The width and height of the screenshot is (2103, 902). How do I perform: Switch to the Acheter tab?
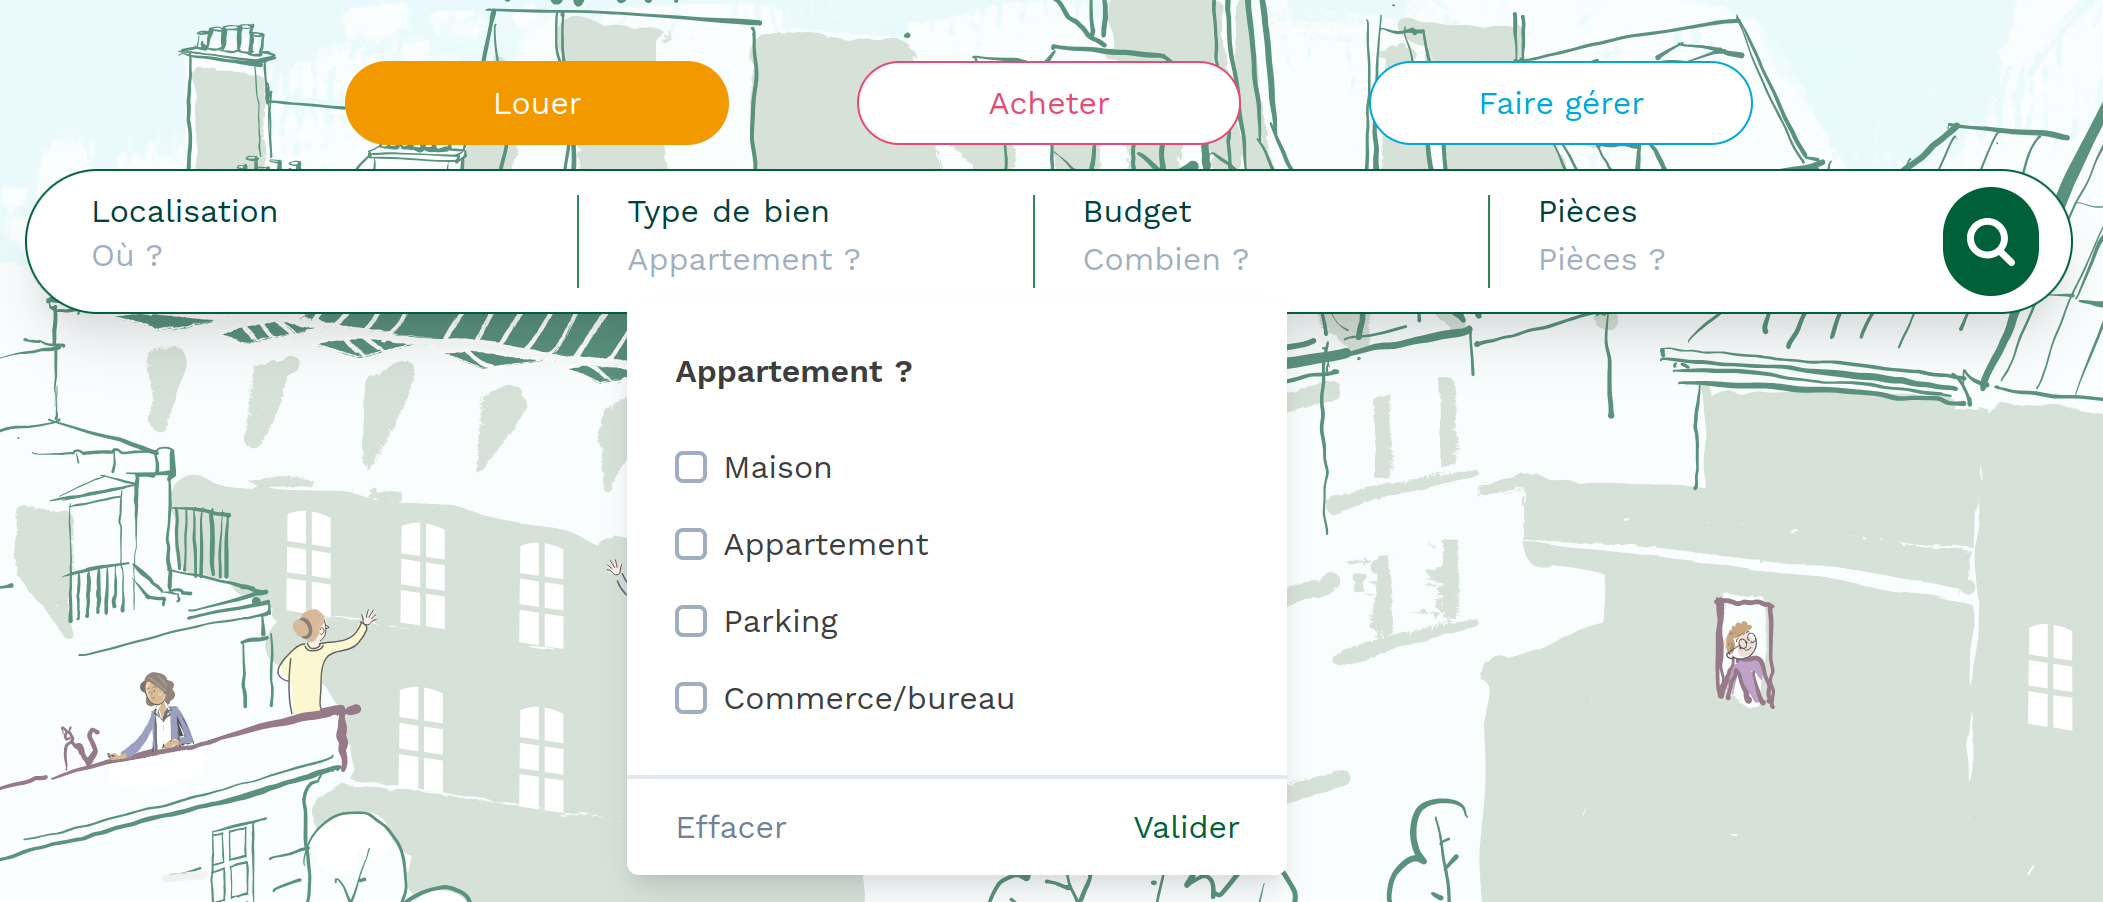[x=1049, y=103]
